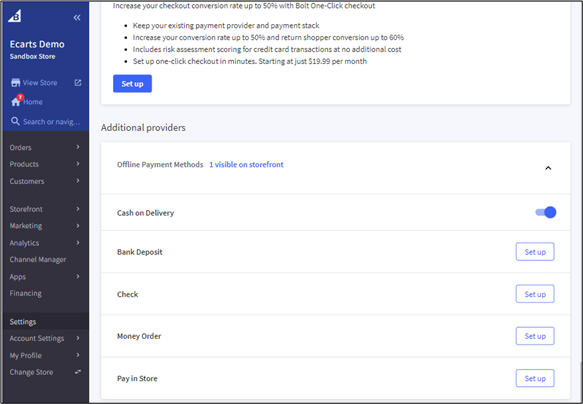Click the Ecarts Demo store name
583x404 pixels.
click(37, 44)
